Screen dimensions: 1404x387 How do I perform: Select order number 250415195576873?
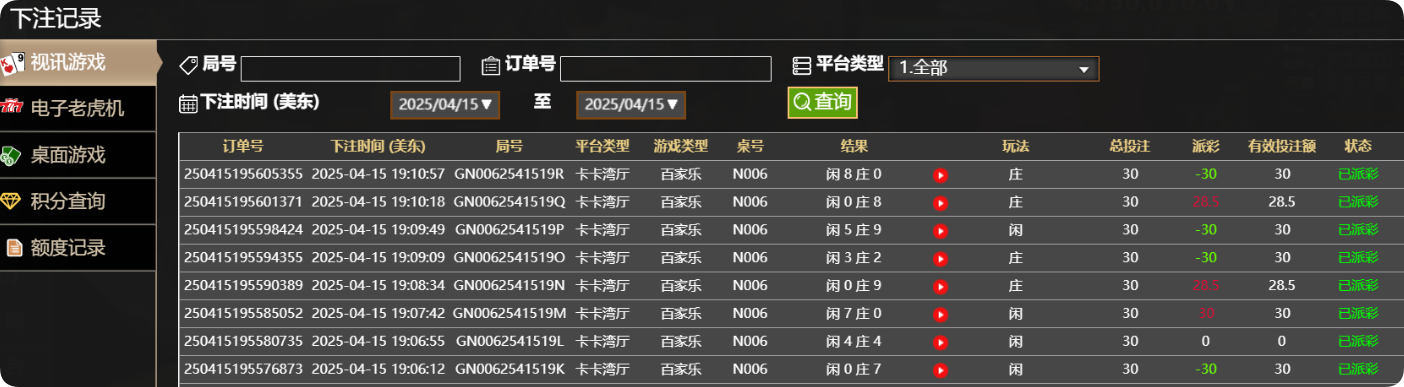pos(243,370)
